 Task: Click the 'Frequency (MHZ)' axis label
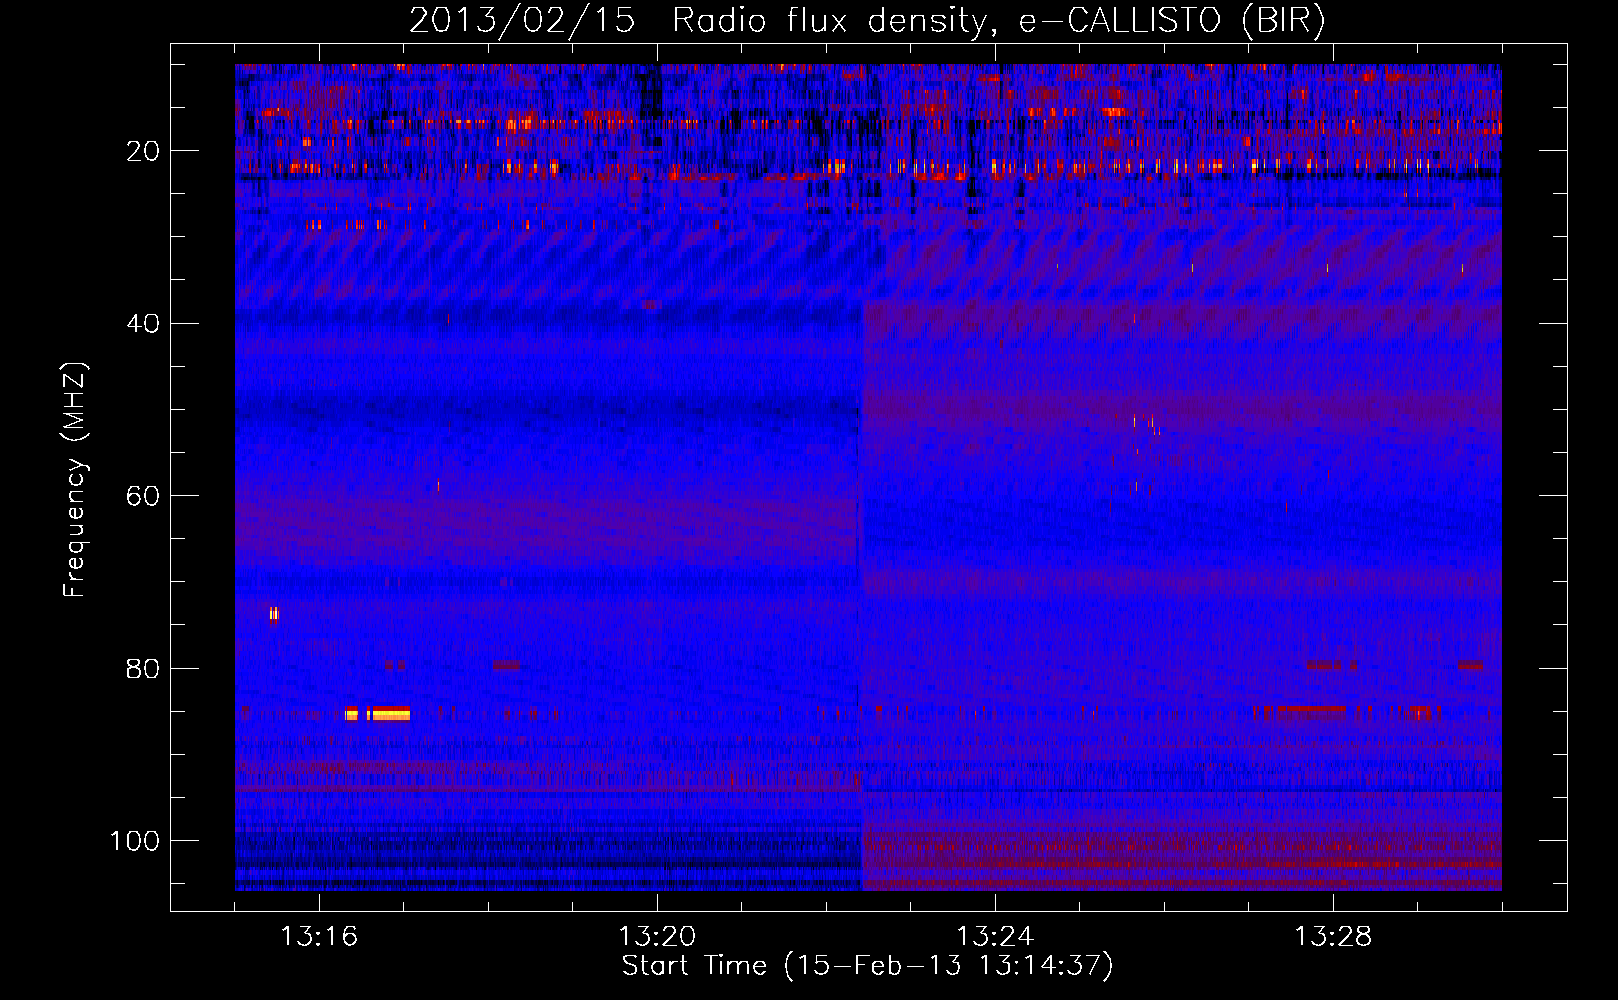(x=75, y=479)
